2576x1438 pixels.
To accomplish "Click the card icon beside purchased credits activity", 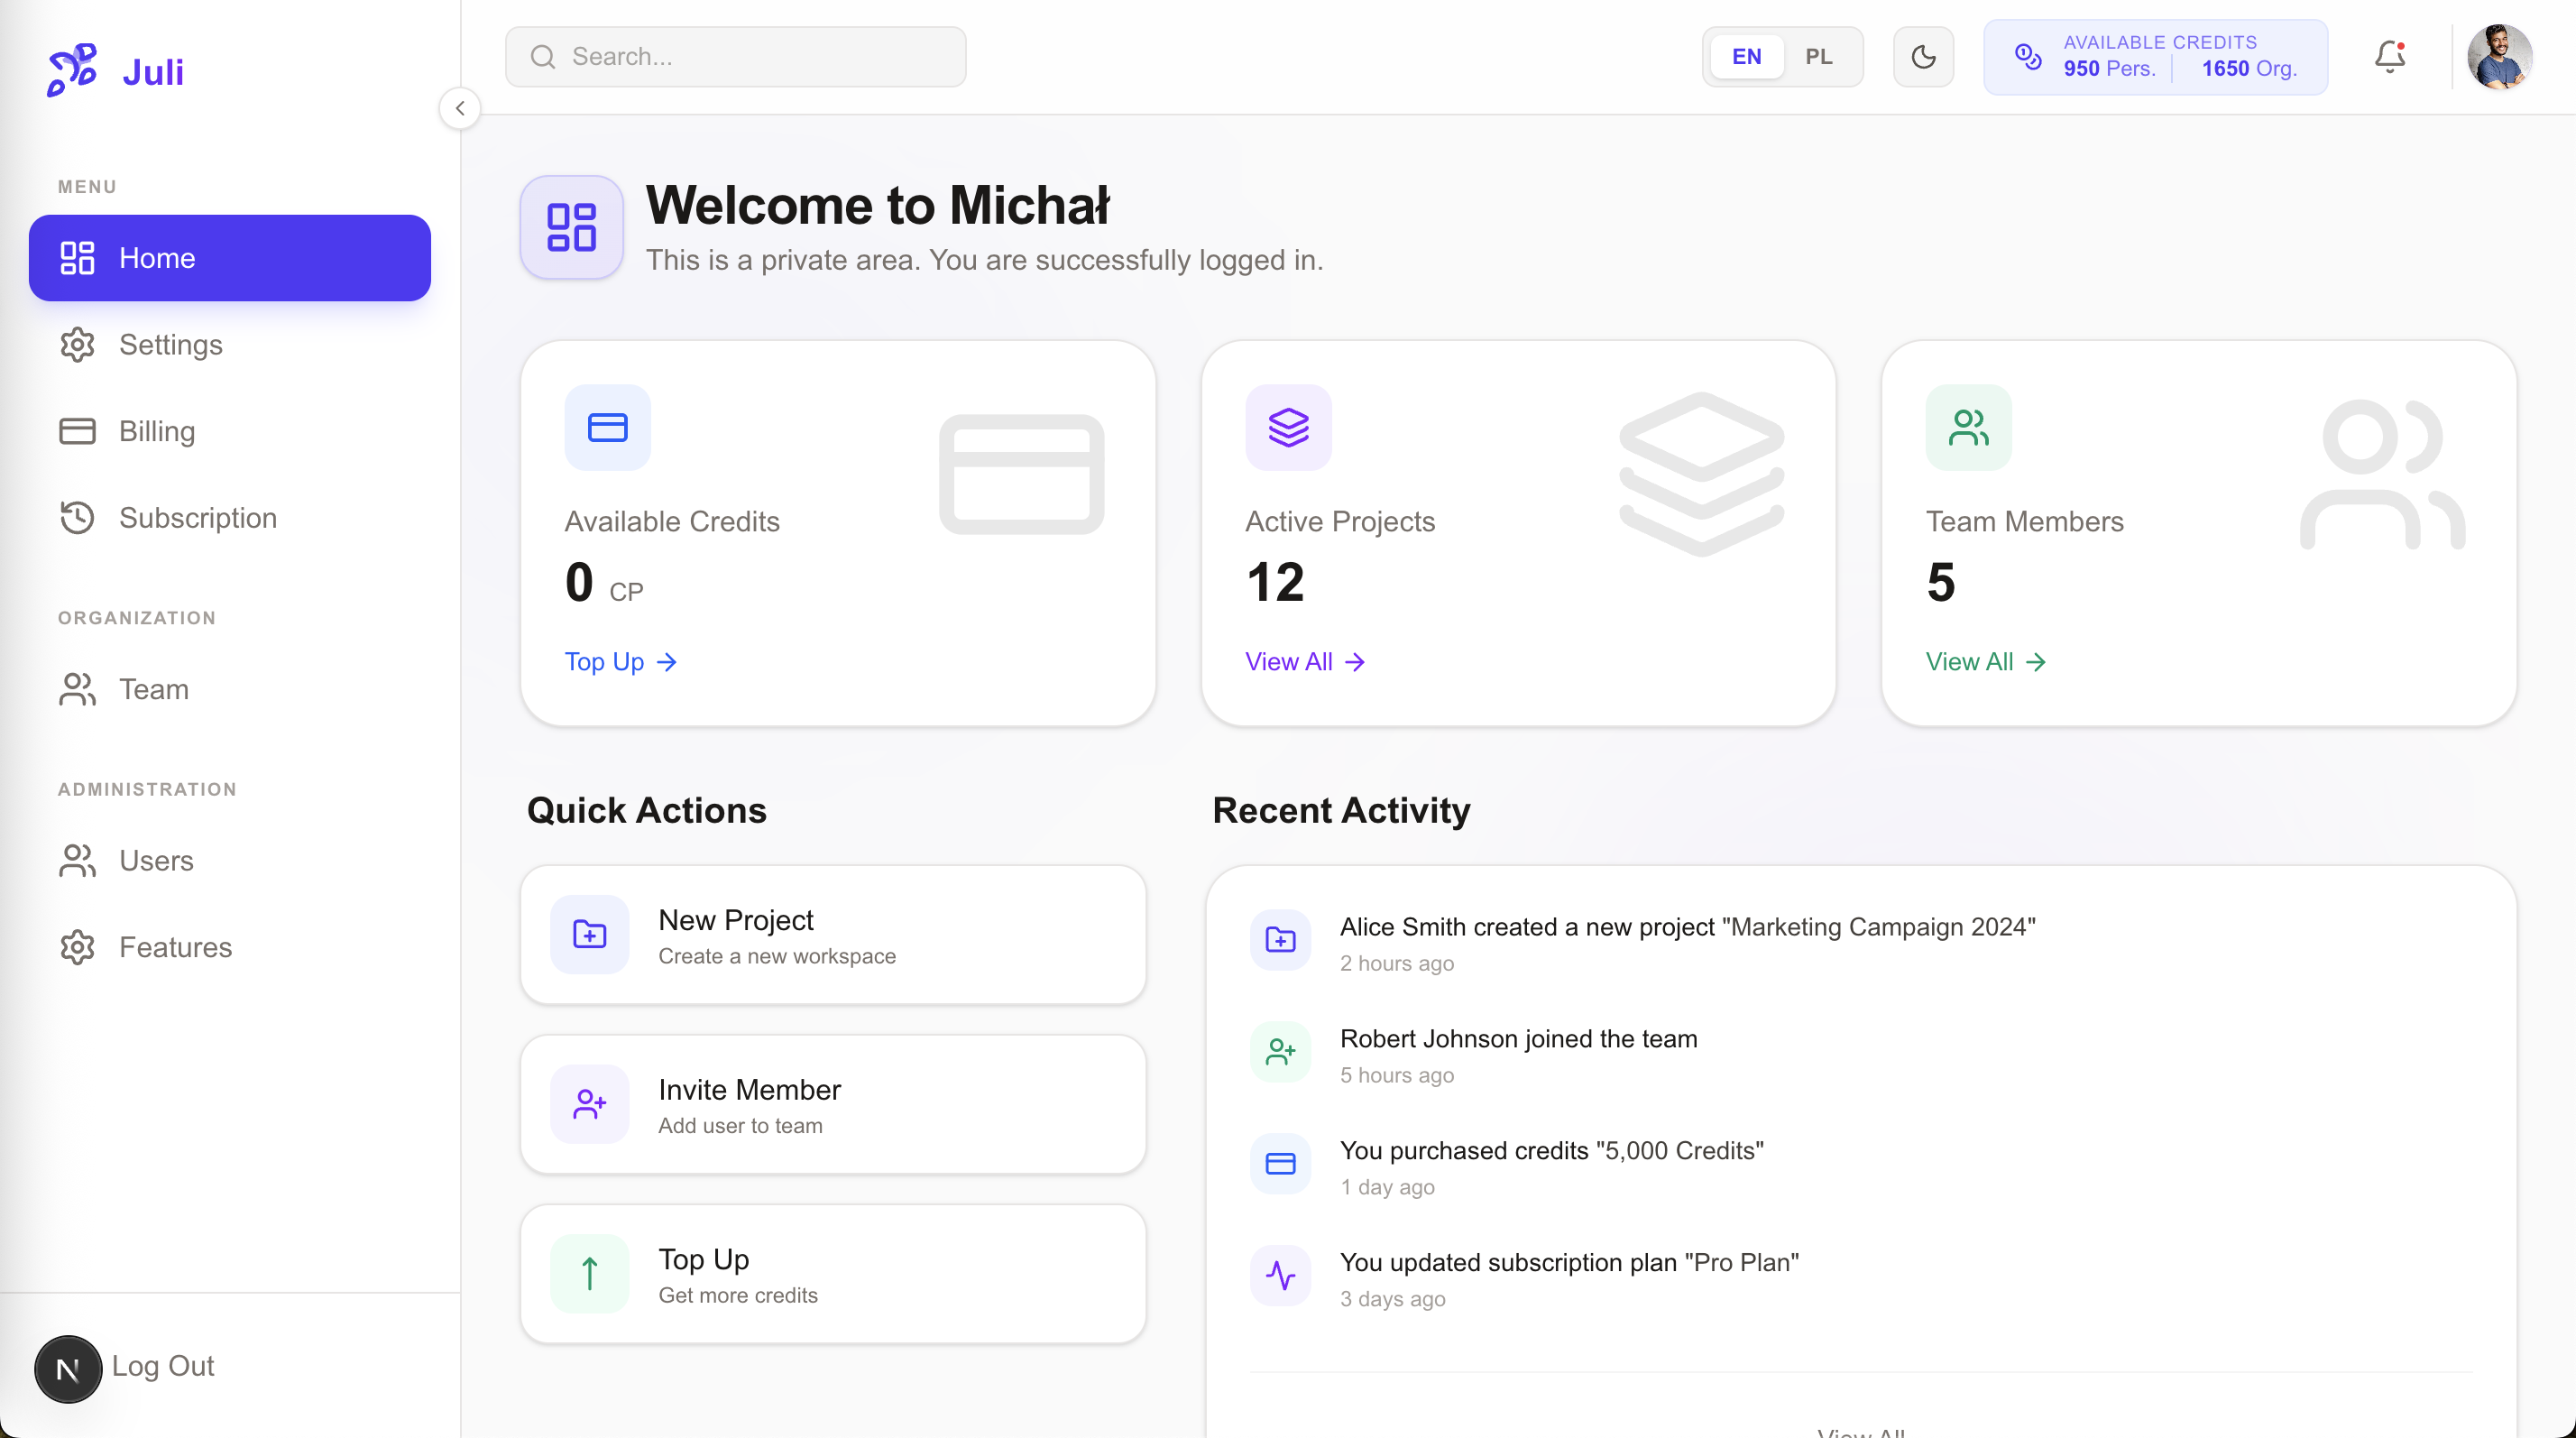I will pos(1280,1163).
